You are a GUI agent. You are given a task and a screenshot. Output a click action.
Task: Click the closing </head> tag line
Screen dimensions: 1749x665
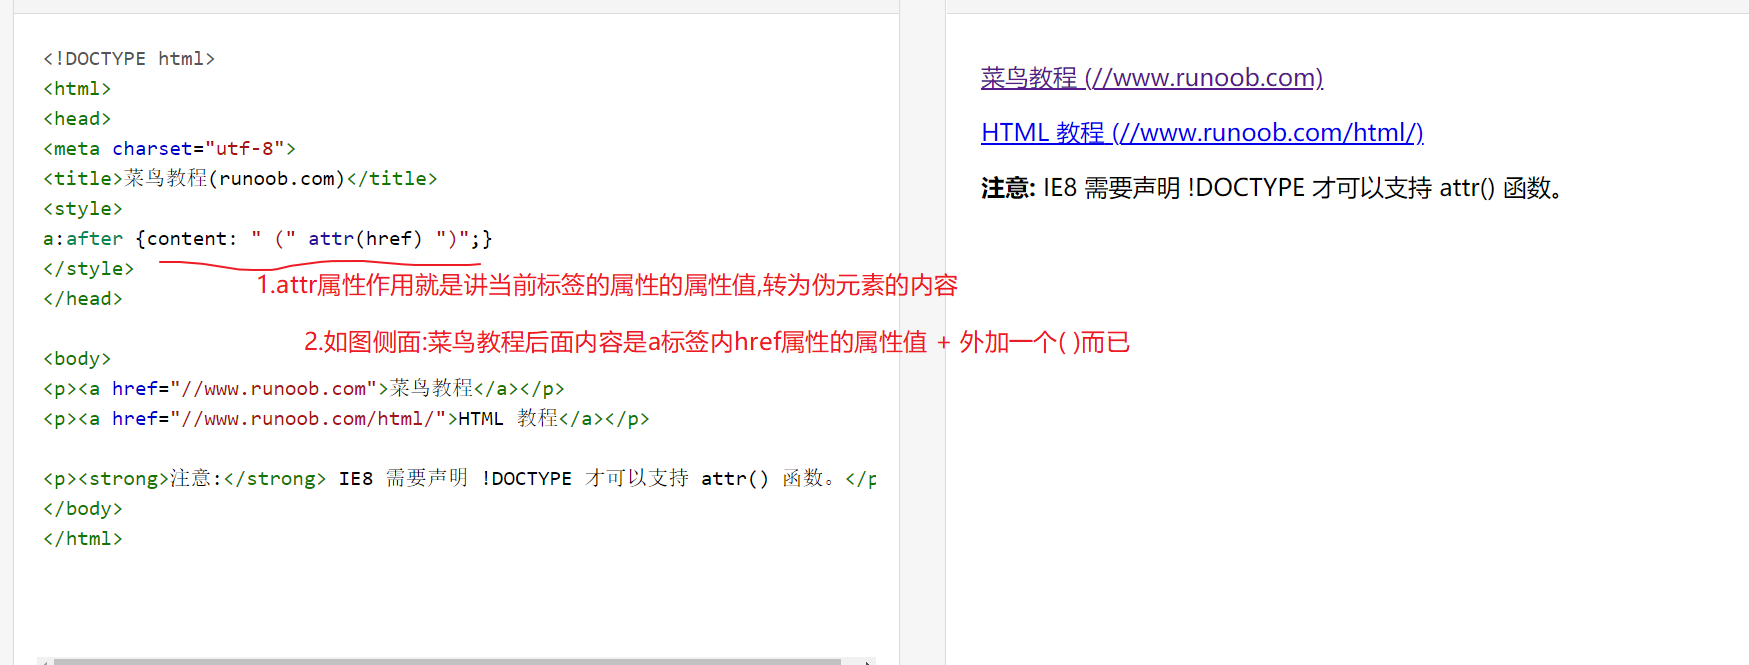[83, 299]
